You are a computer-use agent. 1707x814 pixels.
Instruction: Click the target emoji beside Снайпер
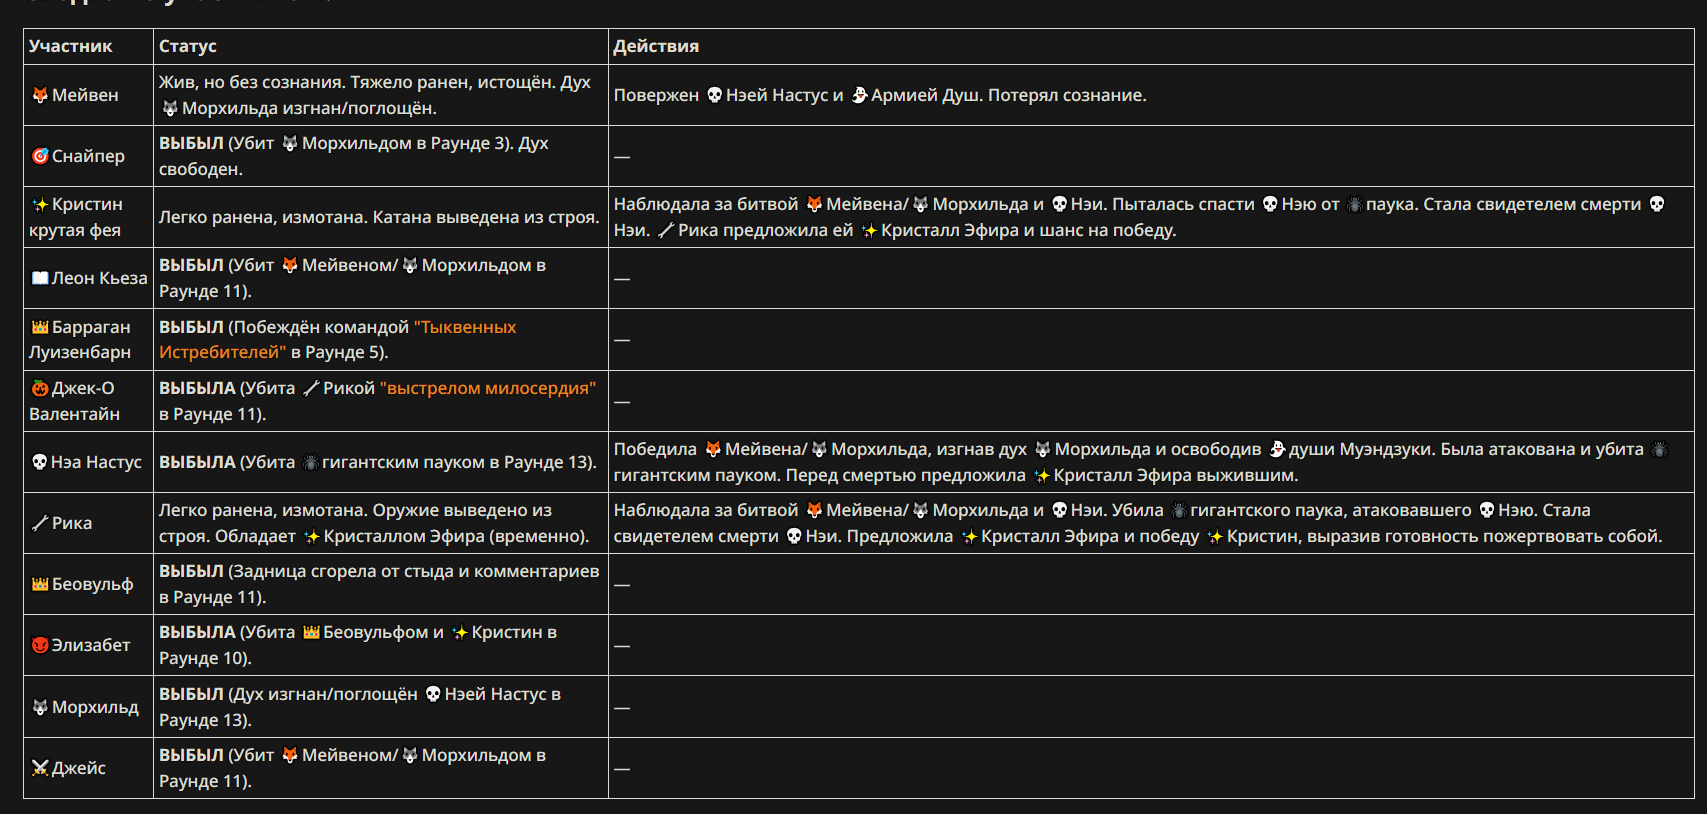40,156
